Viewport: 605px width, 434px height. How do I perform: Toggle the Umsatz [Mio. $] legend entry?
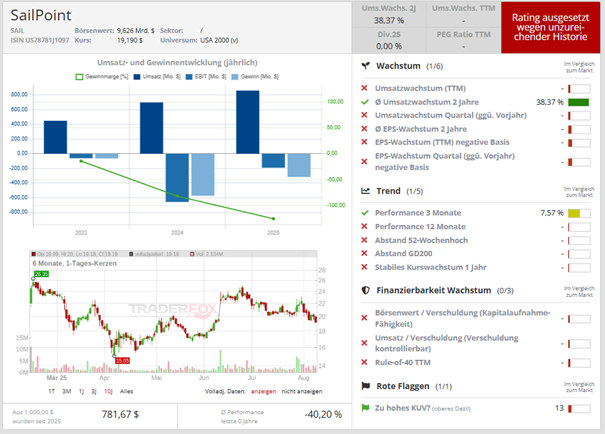(x=157, y=77)
